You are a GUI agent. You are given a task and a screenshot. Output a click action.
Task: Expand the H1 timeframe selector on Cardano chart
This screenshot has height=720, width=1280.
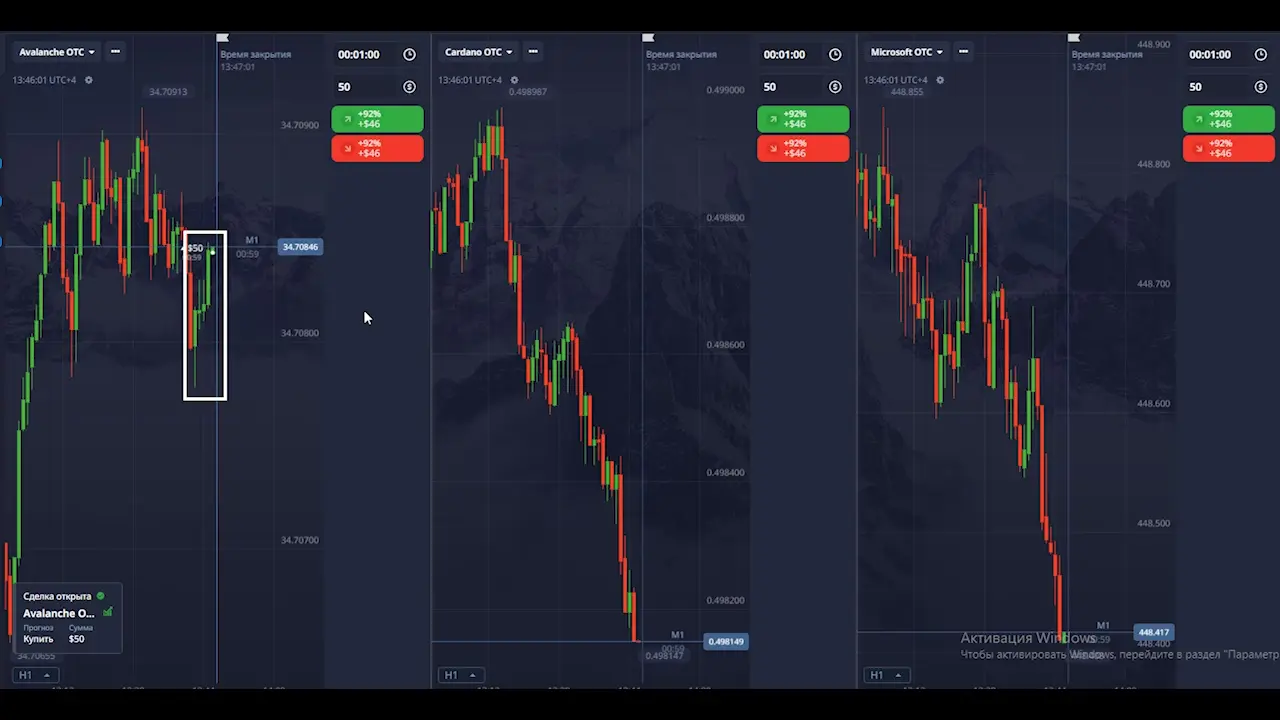(458, 675)
